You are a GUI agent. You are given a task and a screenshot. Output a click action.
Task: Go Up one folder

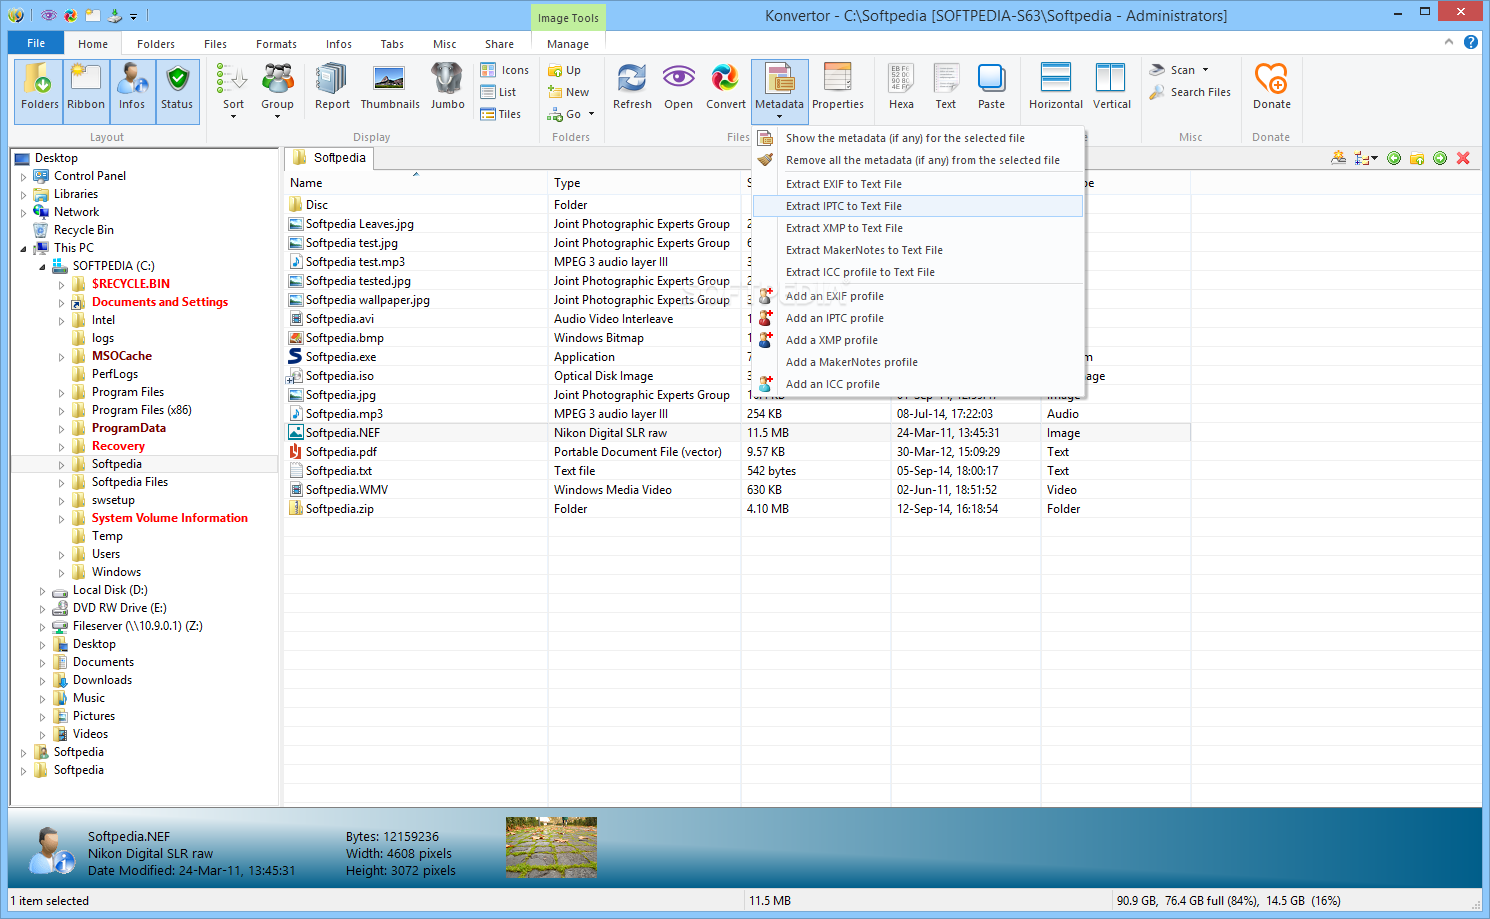pos(564,70)
